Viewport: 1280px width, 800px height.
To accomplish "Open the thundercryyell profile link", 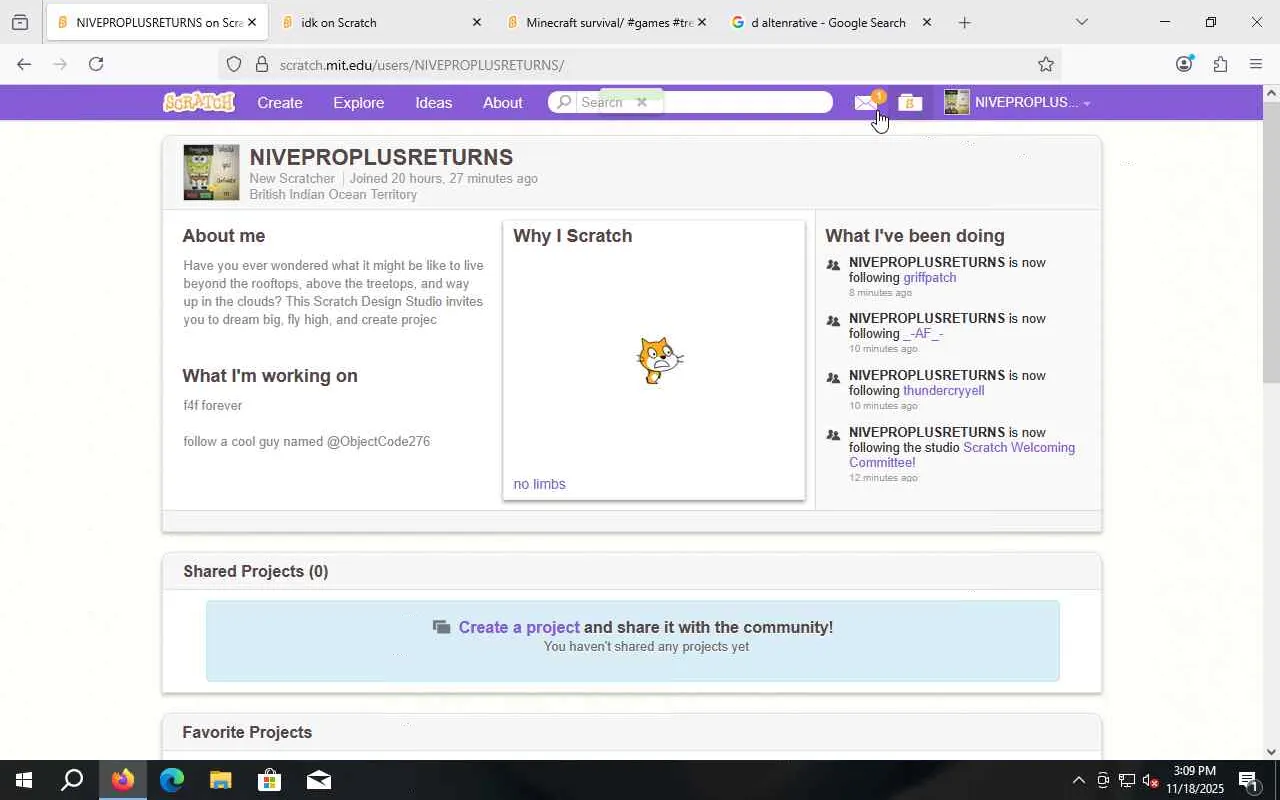I will (x=944, y=391).
